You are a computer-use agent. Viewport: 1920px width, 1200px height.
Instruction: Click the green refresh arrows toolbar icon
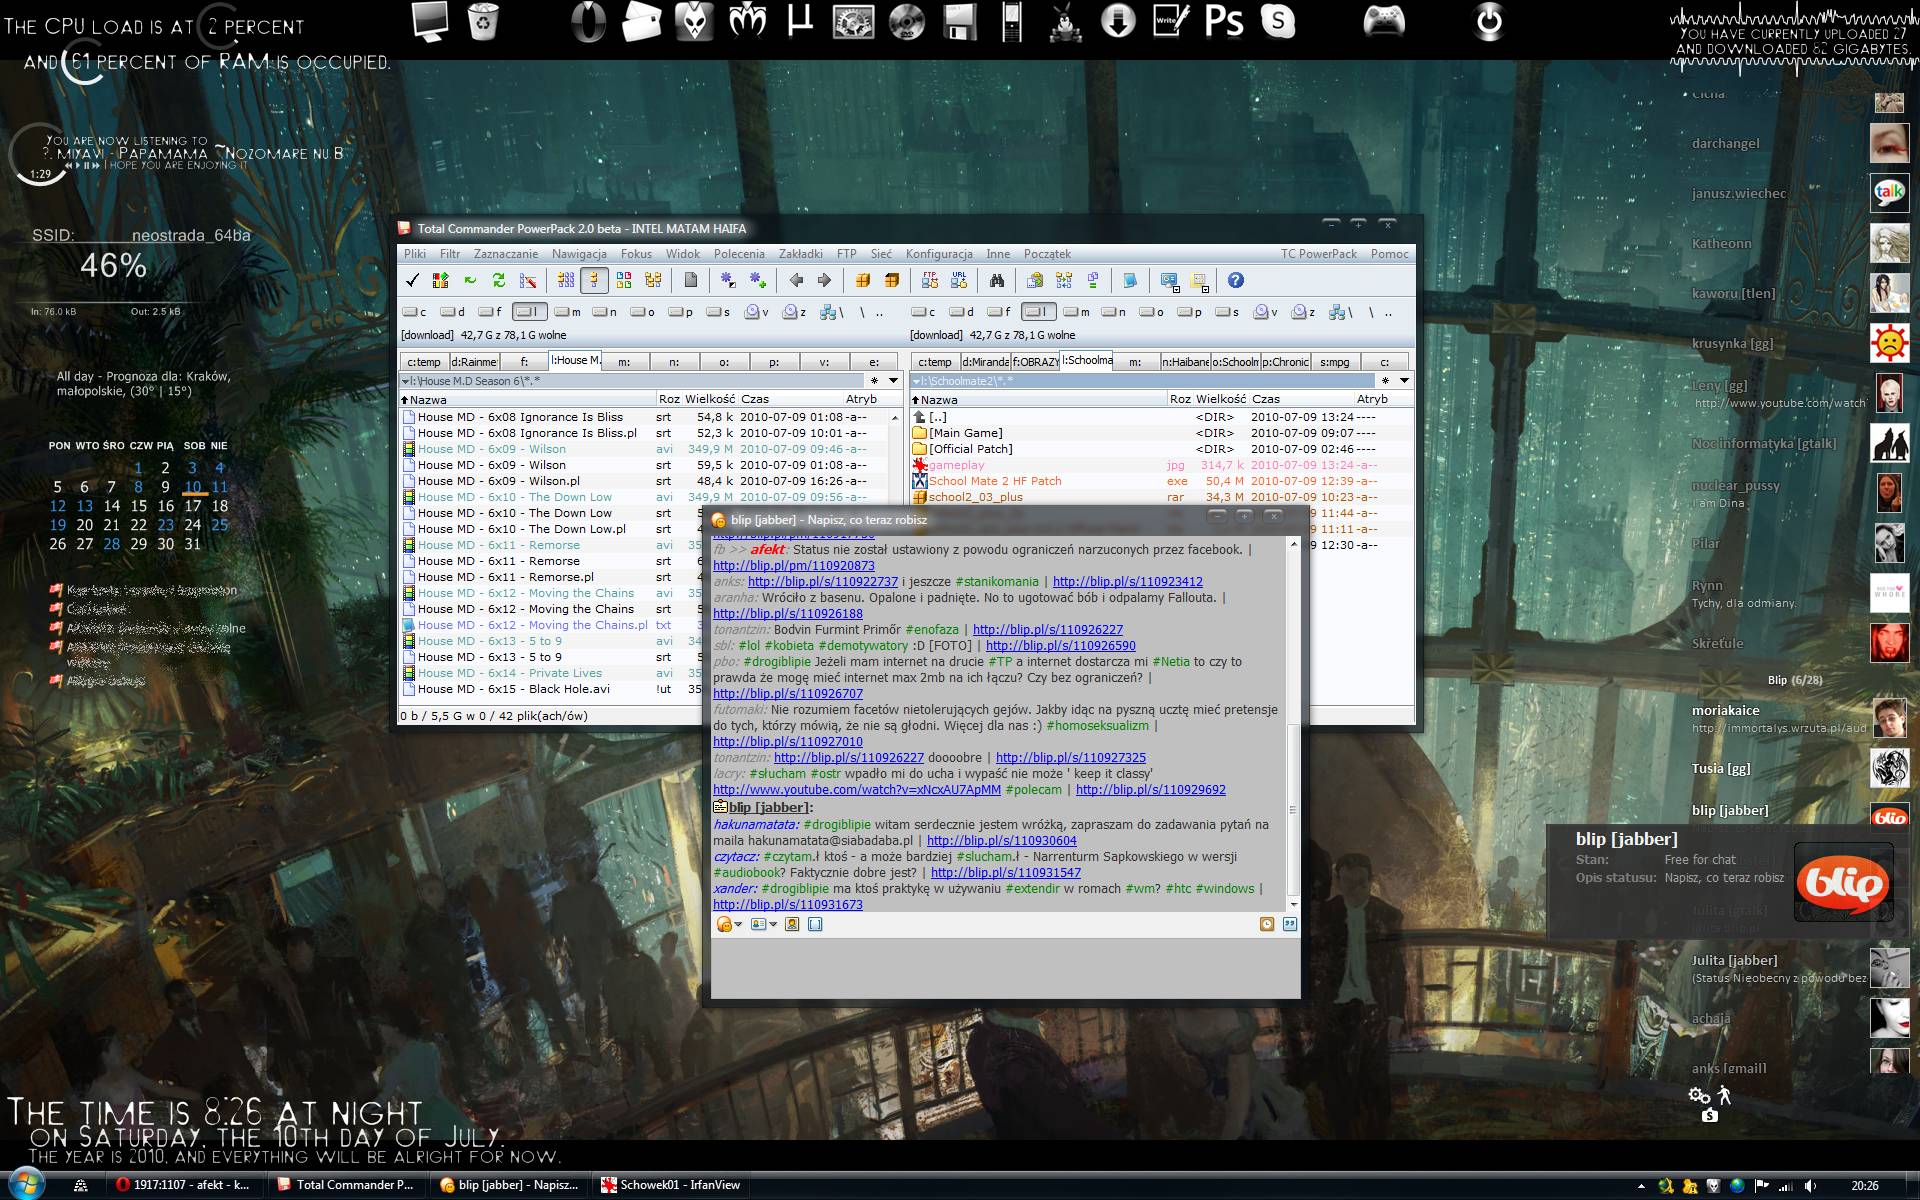click(498, 281)
